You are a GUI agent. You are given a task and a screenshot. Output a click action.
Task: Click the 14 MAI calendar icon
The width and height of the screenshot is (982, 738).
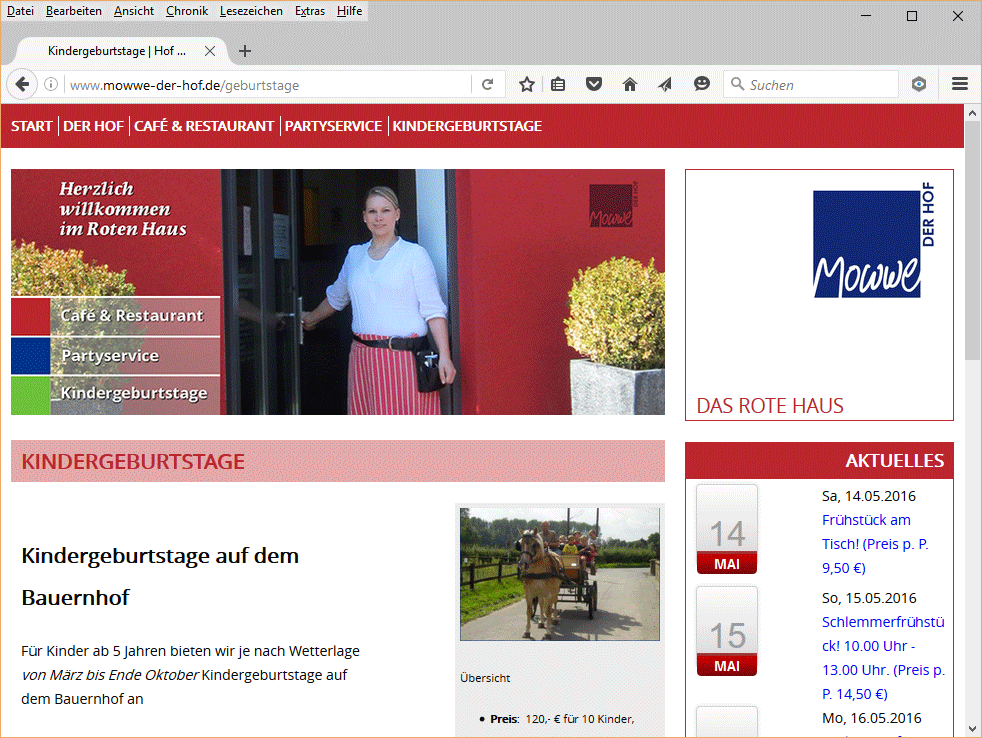click(x=726, y=530)
